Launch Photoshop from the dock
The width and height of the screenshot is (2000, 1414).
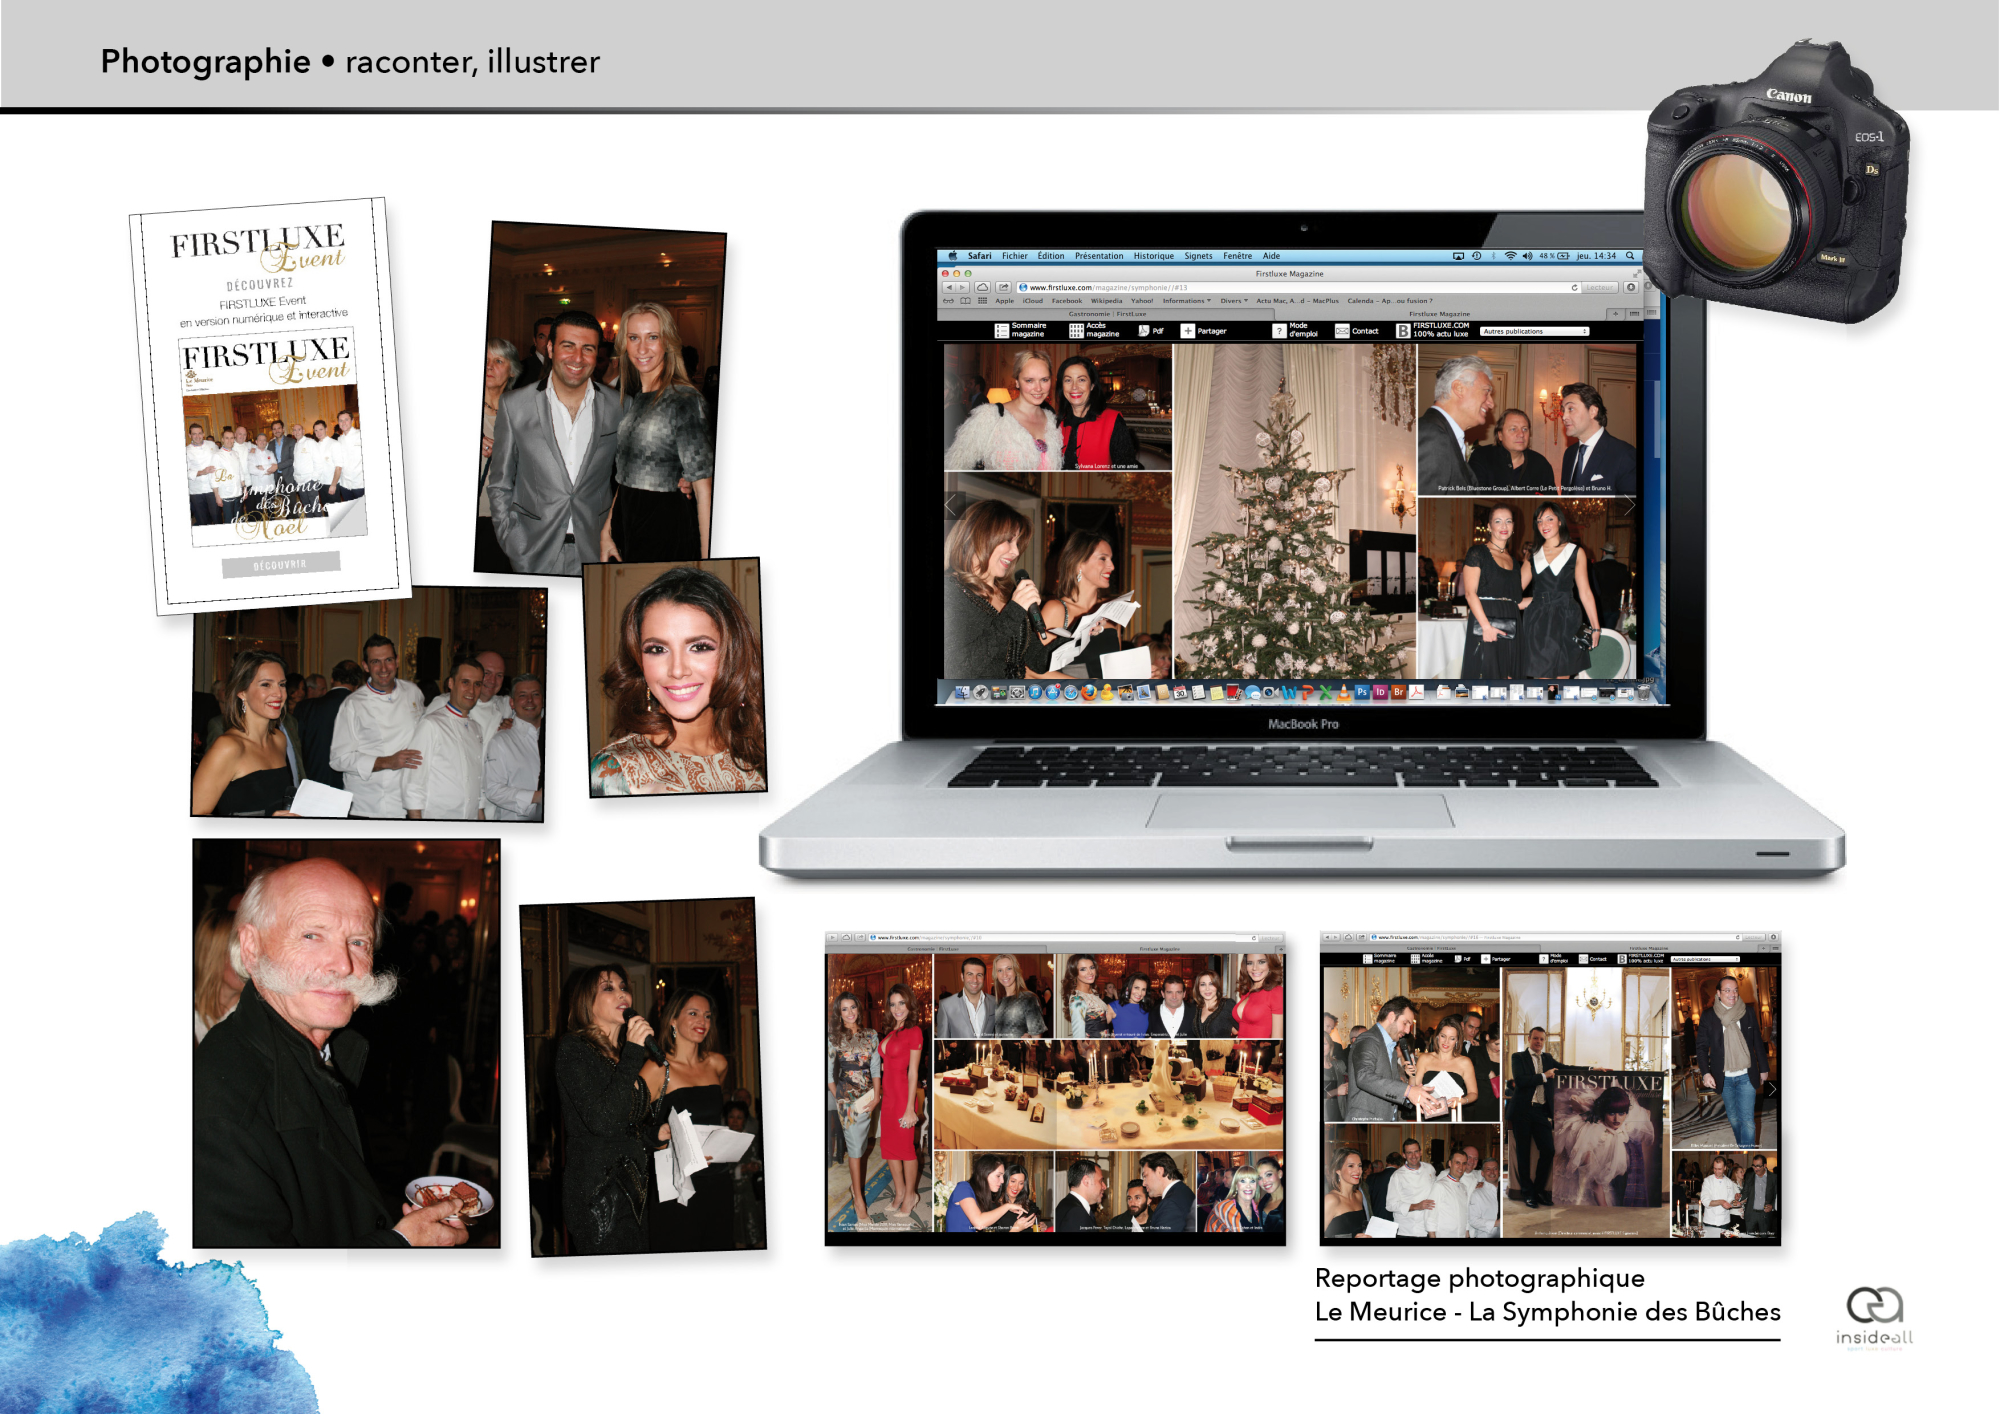(1361, 692)
